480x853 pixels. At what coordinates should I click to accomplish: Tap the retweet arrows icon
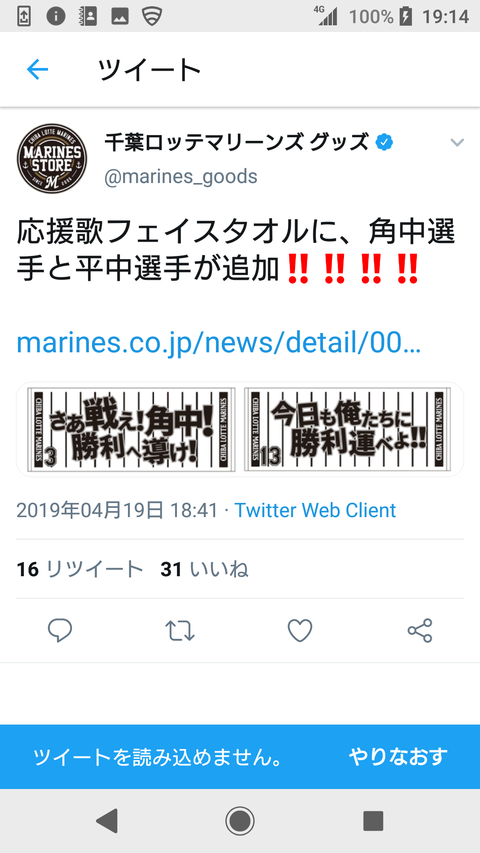[x=180, y=631]
